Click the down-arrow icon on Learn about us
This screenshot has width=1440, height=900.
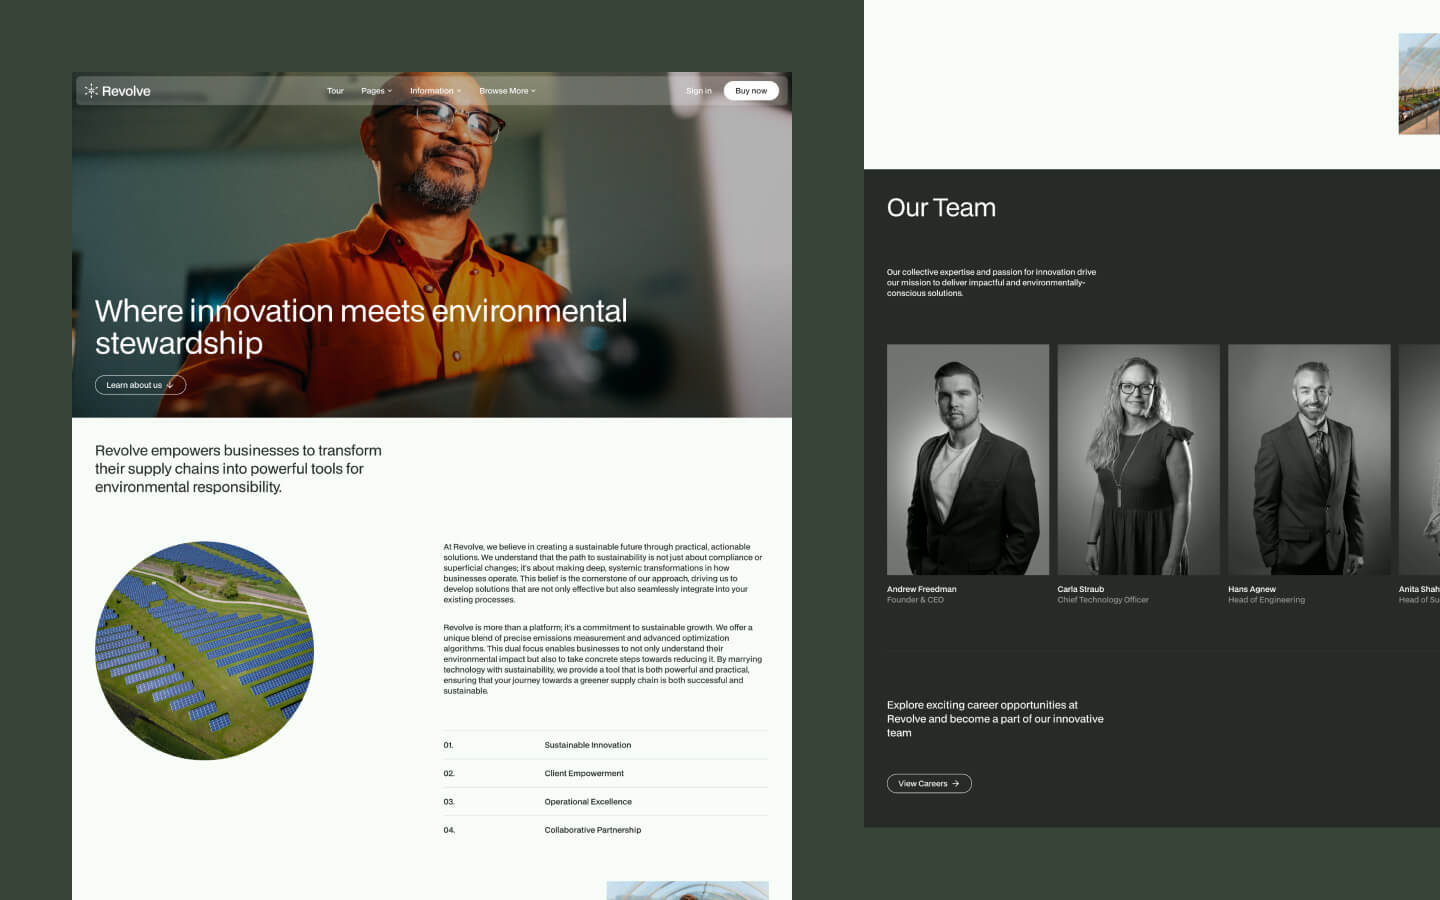[169, 385]
